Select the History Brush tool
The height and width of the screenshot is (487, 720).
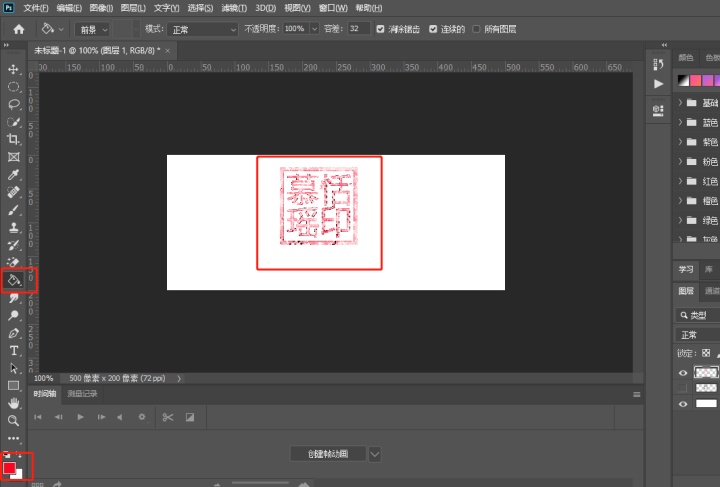coord(13,245)
